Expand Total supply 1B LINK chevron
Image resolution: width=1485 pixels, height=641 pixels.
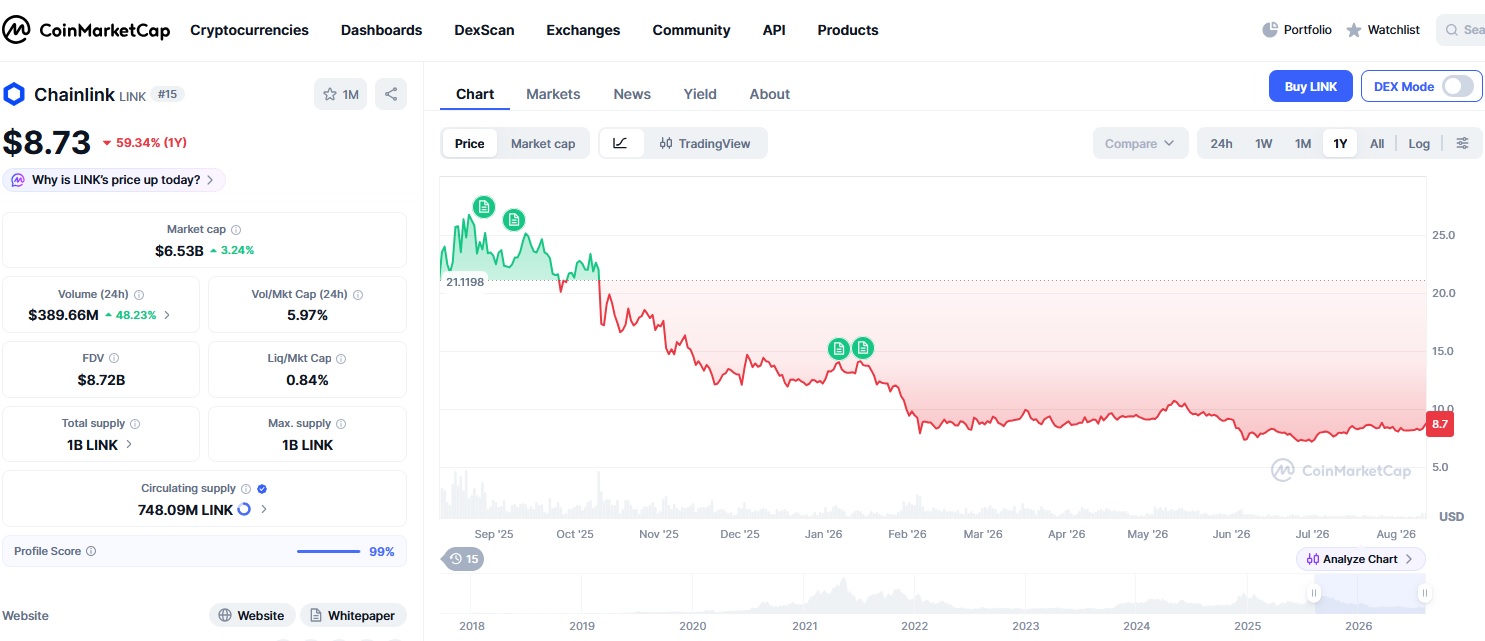point(129,444)
